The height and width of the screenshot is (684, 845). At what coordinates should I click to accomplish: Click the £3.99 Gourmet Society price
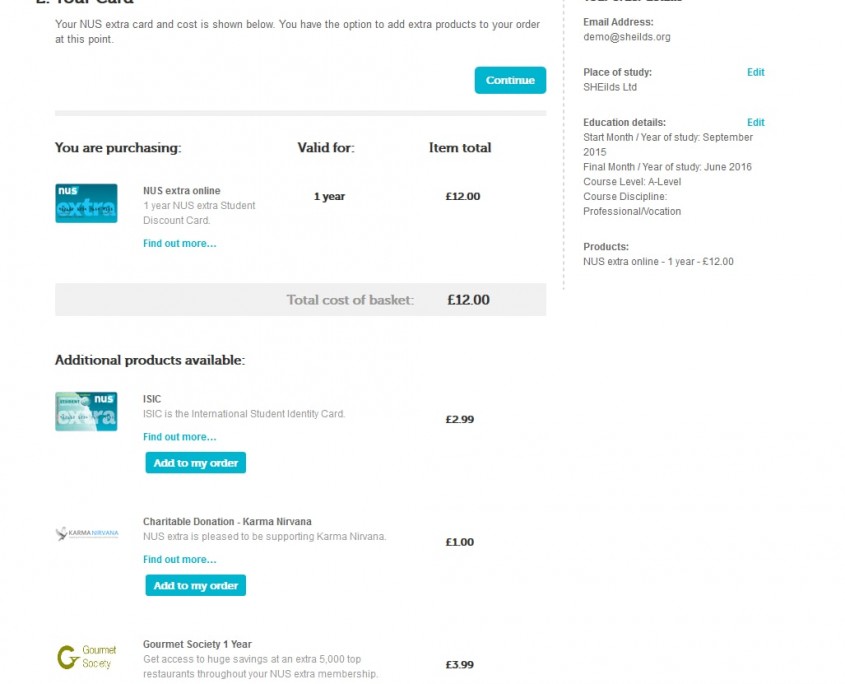[460, 665]
